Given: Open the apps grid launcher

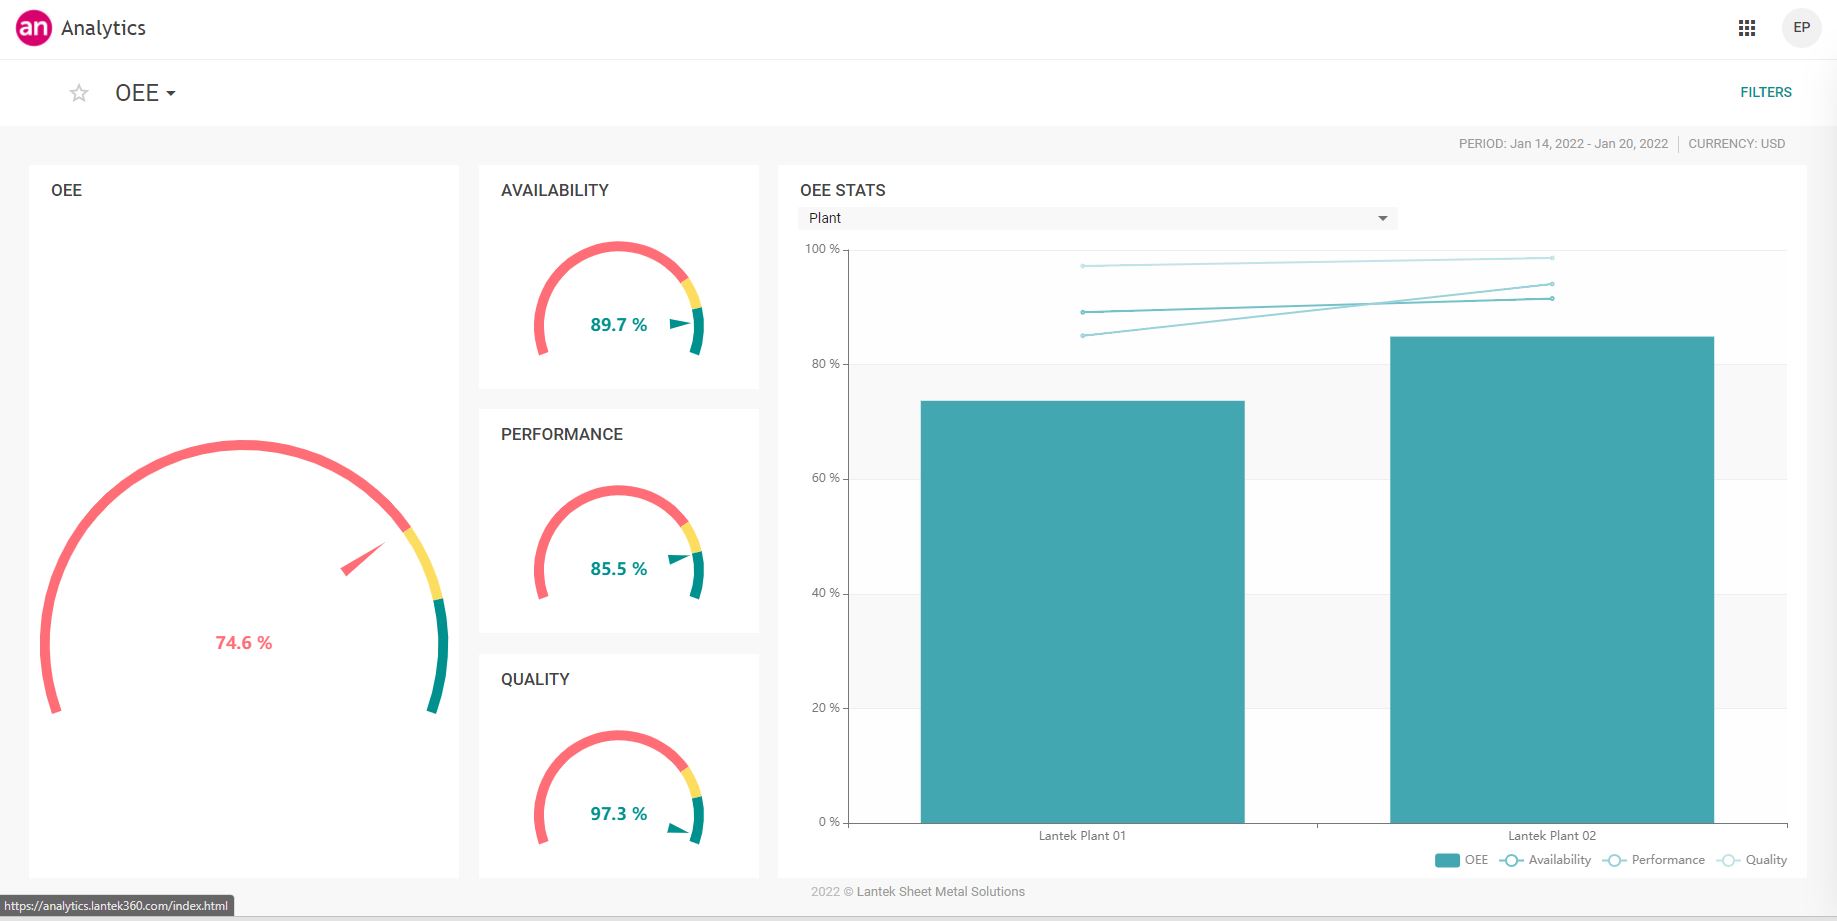Looking at the screenshot, I should 1746,28.
